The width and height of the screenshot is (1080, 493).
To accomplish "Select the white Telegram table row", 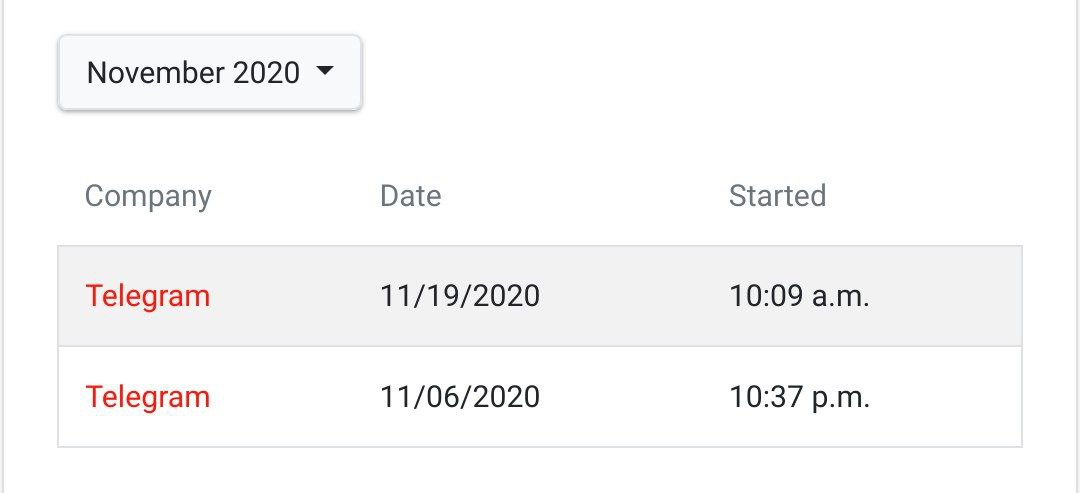I will (x=540, y=397).
